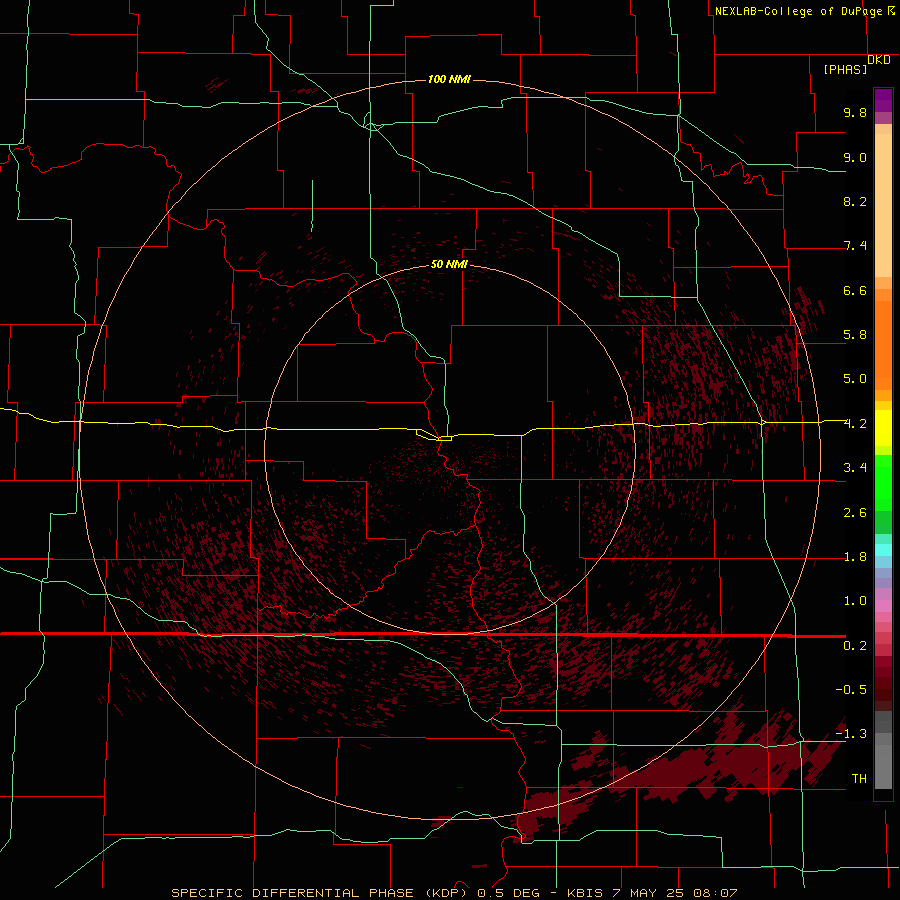Click the 50 NMI range ring label
900x900 pixels.
449,264
